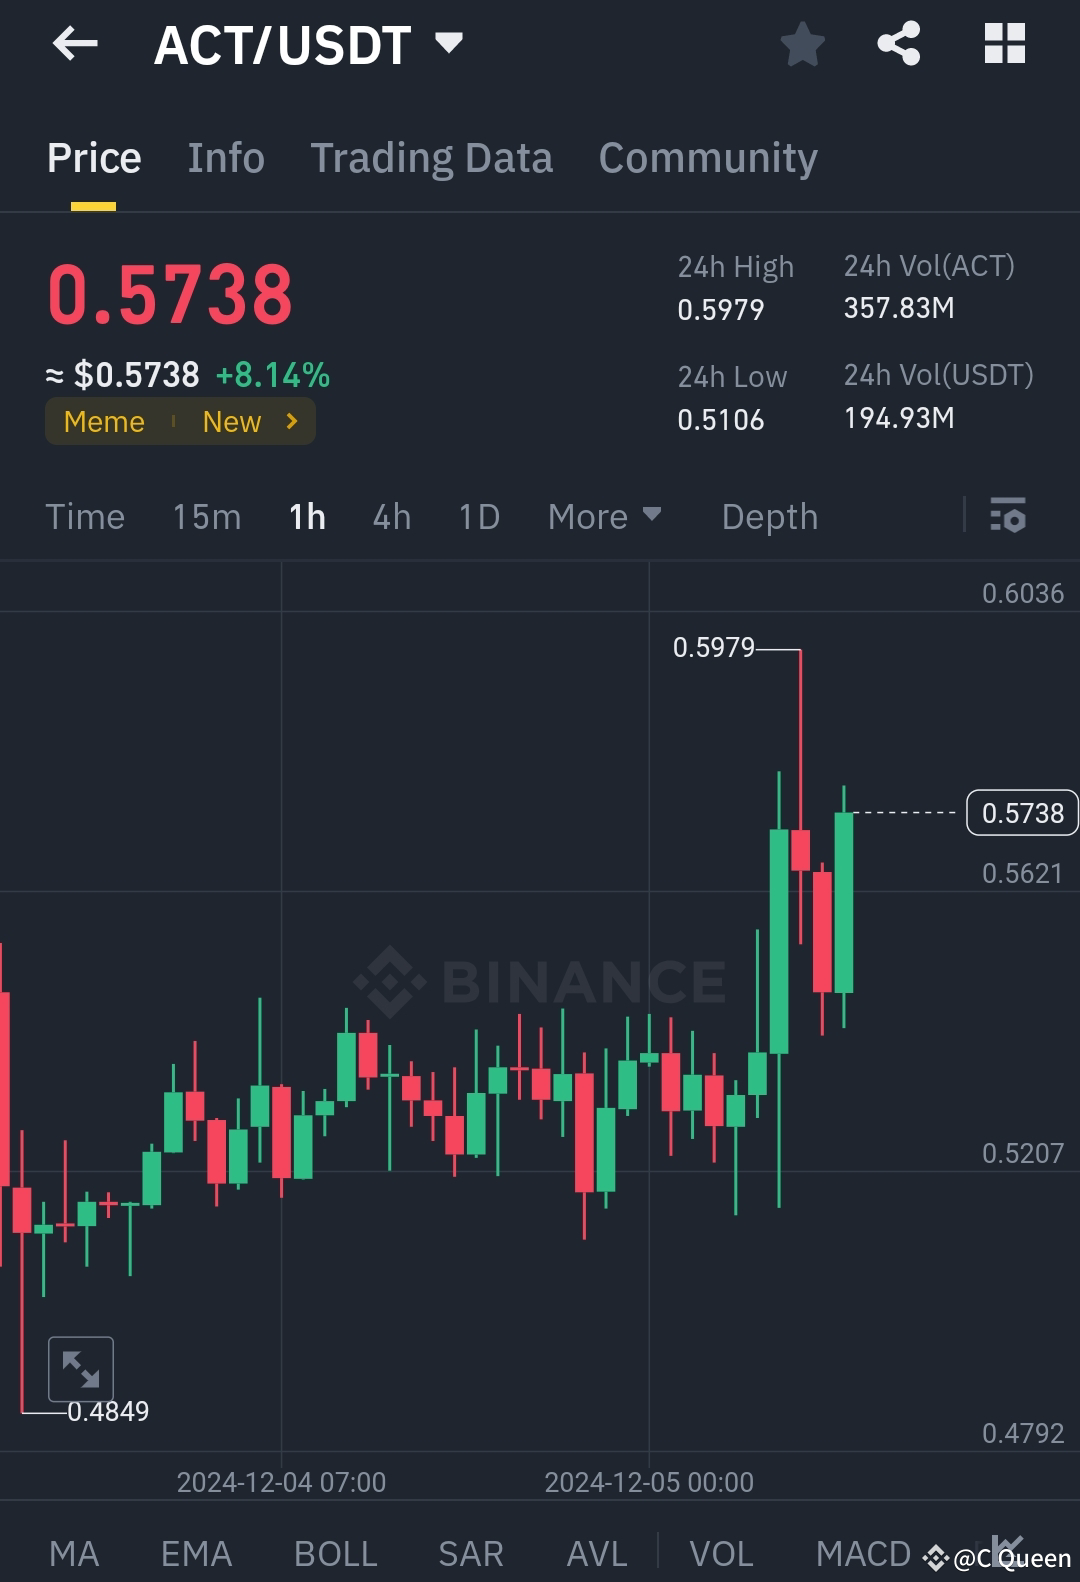Screen dimensions: 1080x1582
Task: Open the Community tab
Action: [x=707, y=157]
